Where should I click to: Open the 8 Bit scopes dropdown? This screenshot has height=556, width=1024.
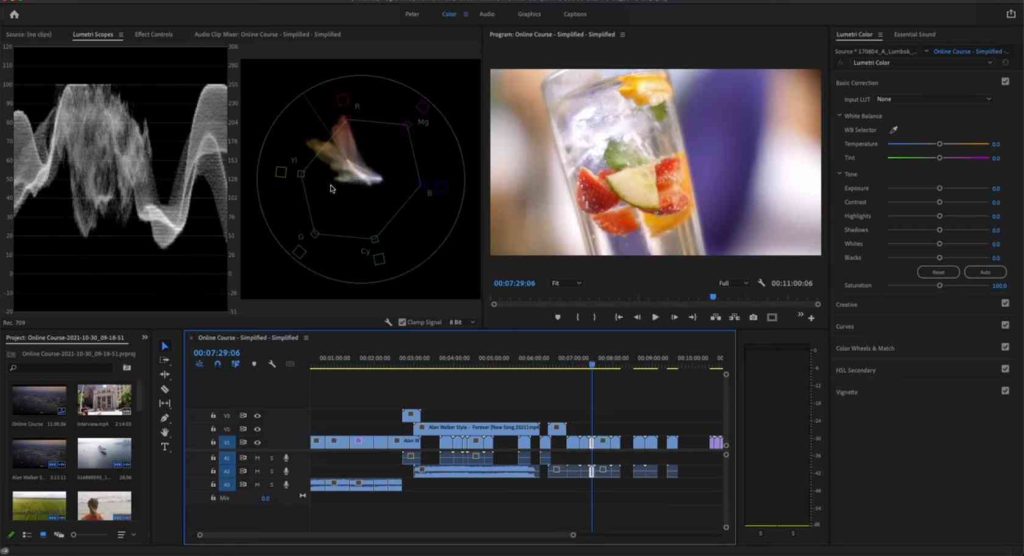tap(462, 322)
